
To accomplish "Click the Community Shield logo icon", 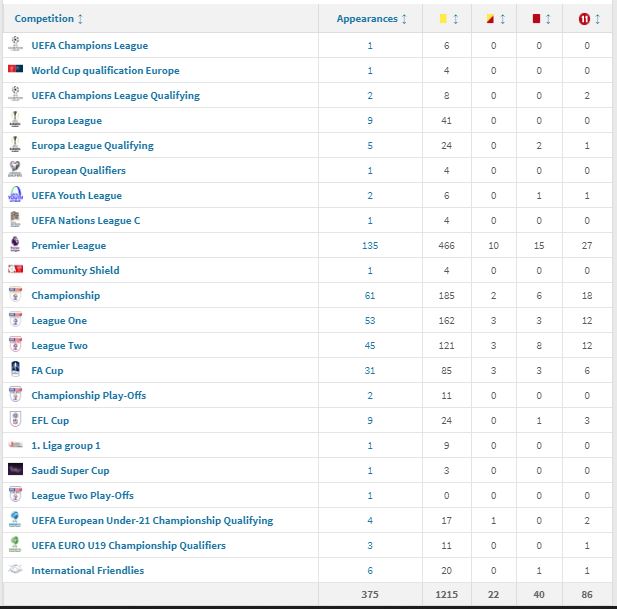I will (15, 270).
